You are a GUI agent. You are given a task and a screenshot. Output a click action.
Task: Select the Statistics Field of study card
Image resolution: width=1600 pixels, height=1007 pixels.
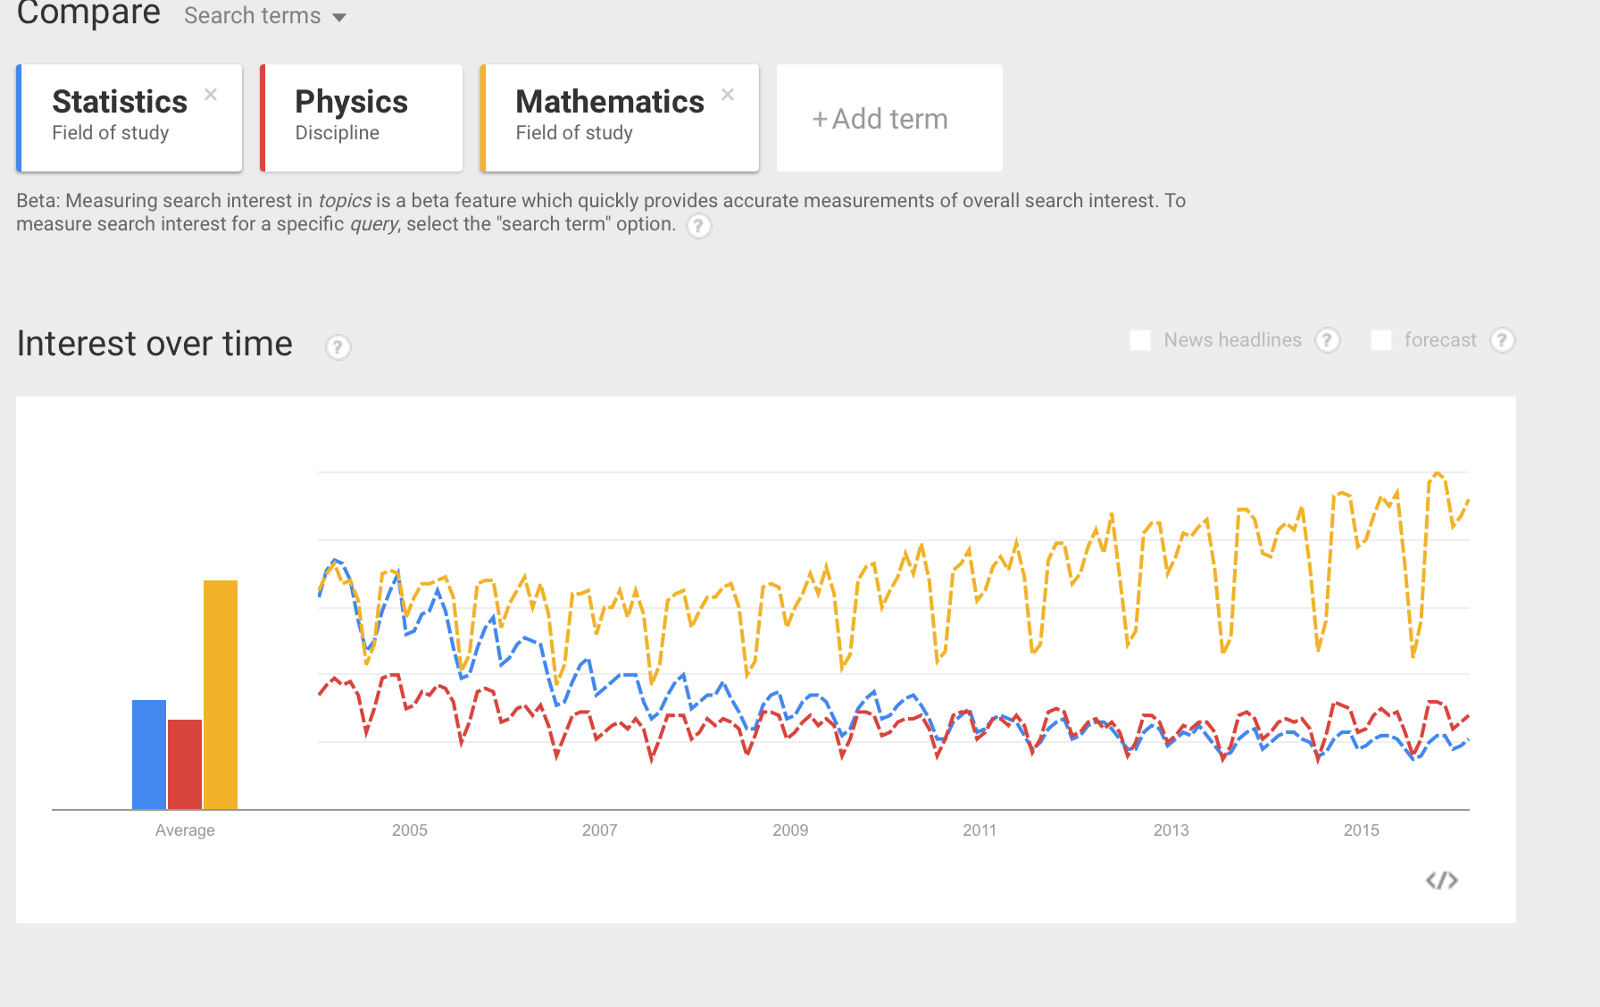click(x=129, y=118)
